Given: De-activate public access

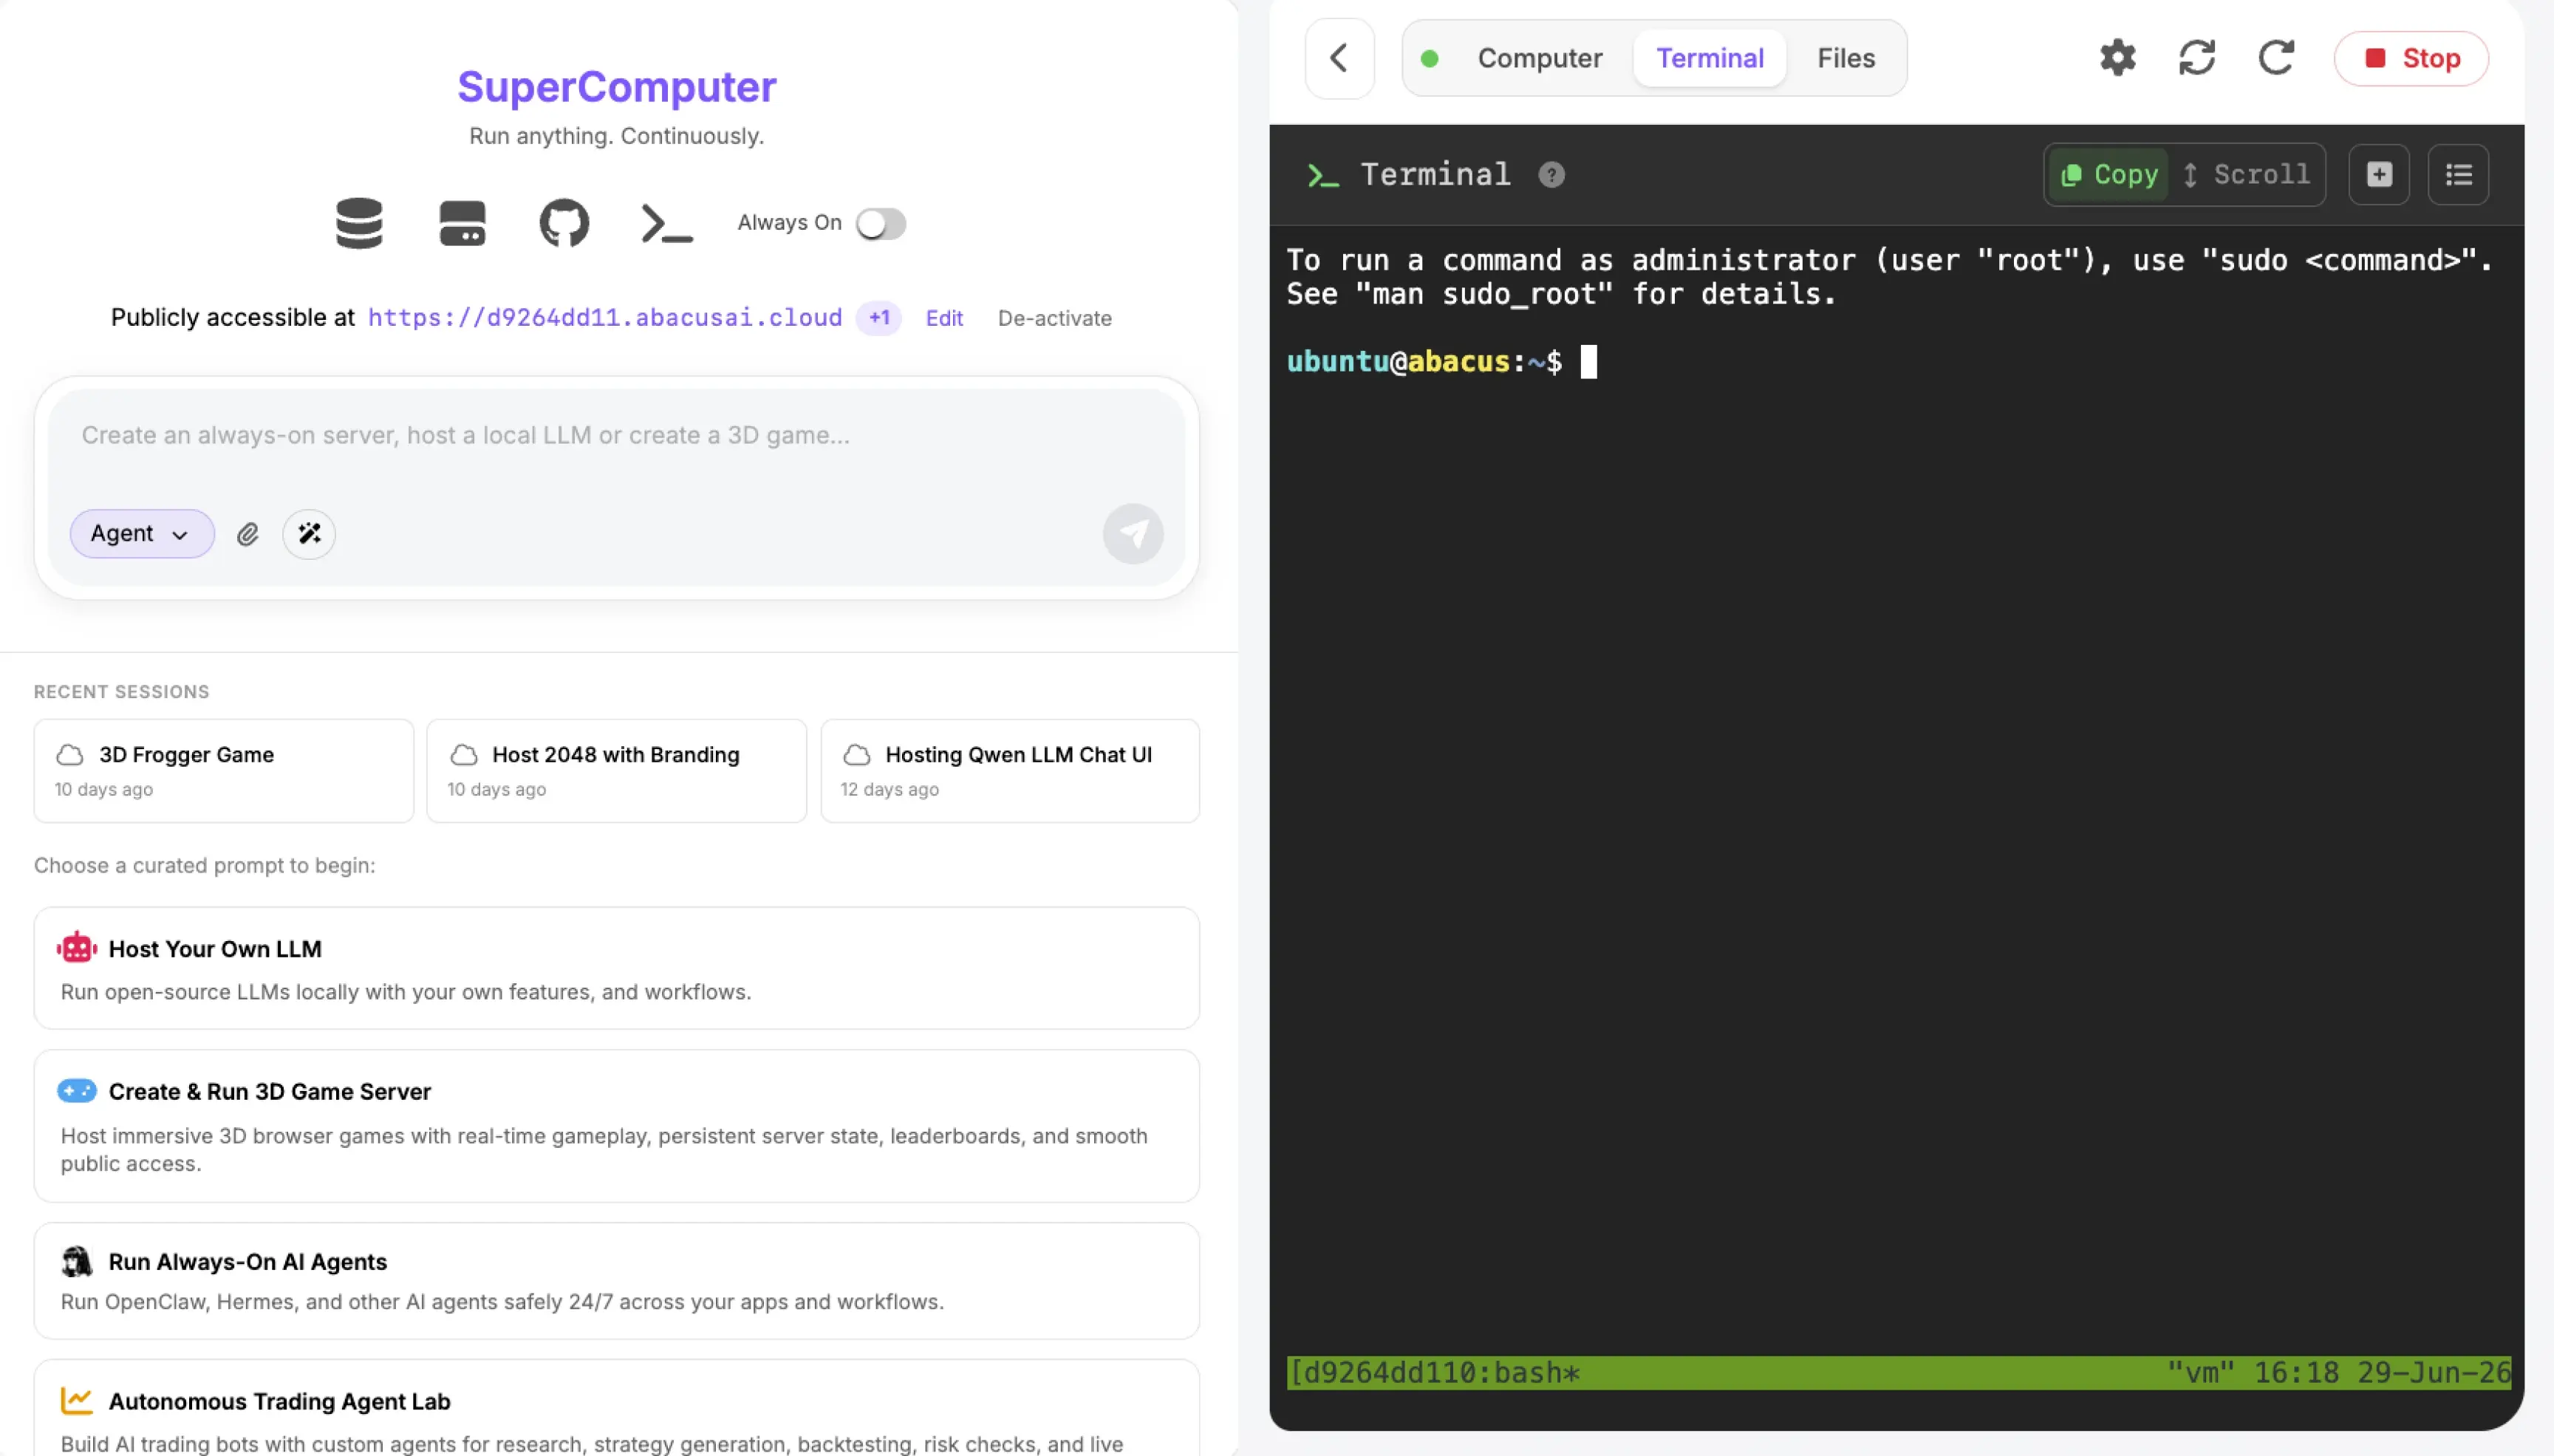Looking at the screenshot, I should point(1055,318).
